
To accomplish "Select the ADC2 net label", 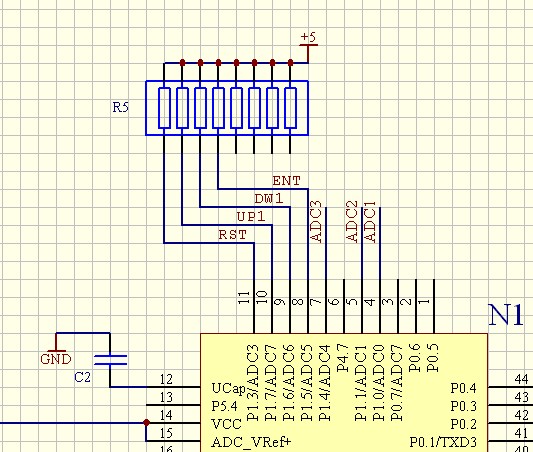I will tap(352, 222).
